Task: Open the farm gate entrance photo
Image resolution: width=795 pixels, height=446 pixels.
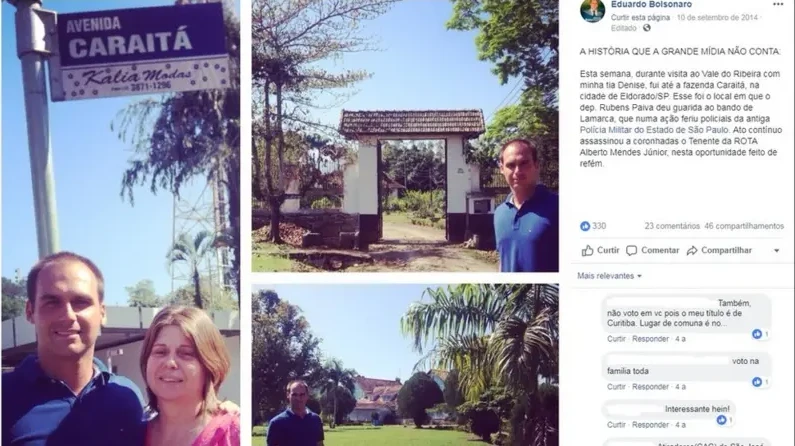Action: click(405, 136)
